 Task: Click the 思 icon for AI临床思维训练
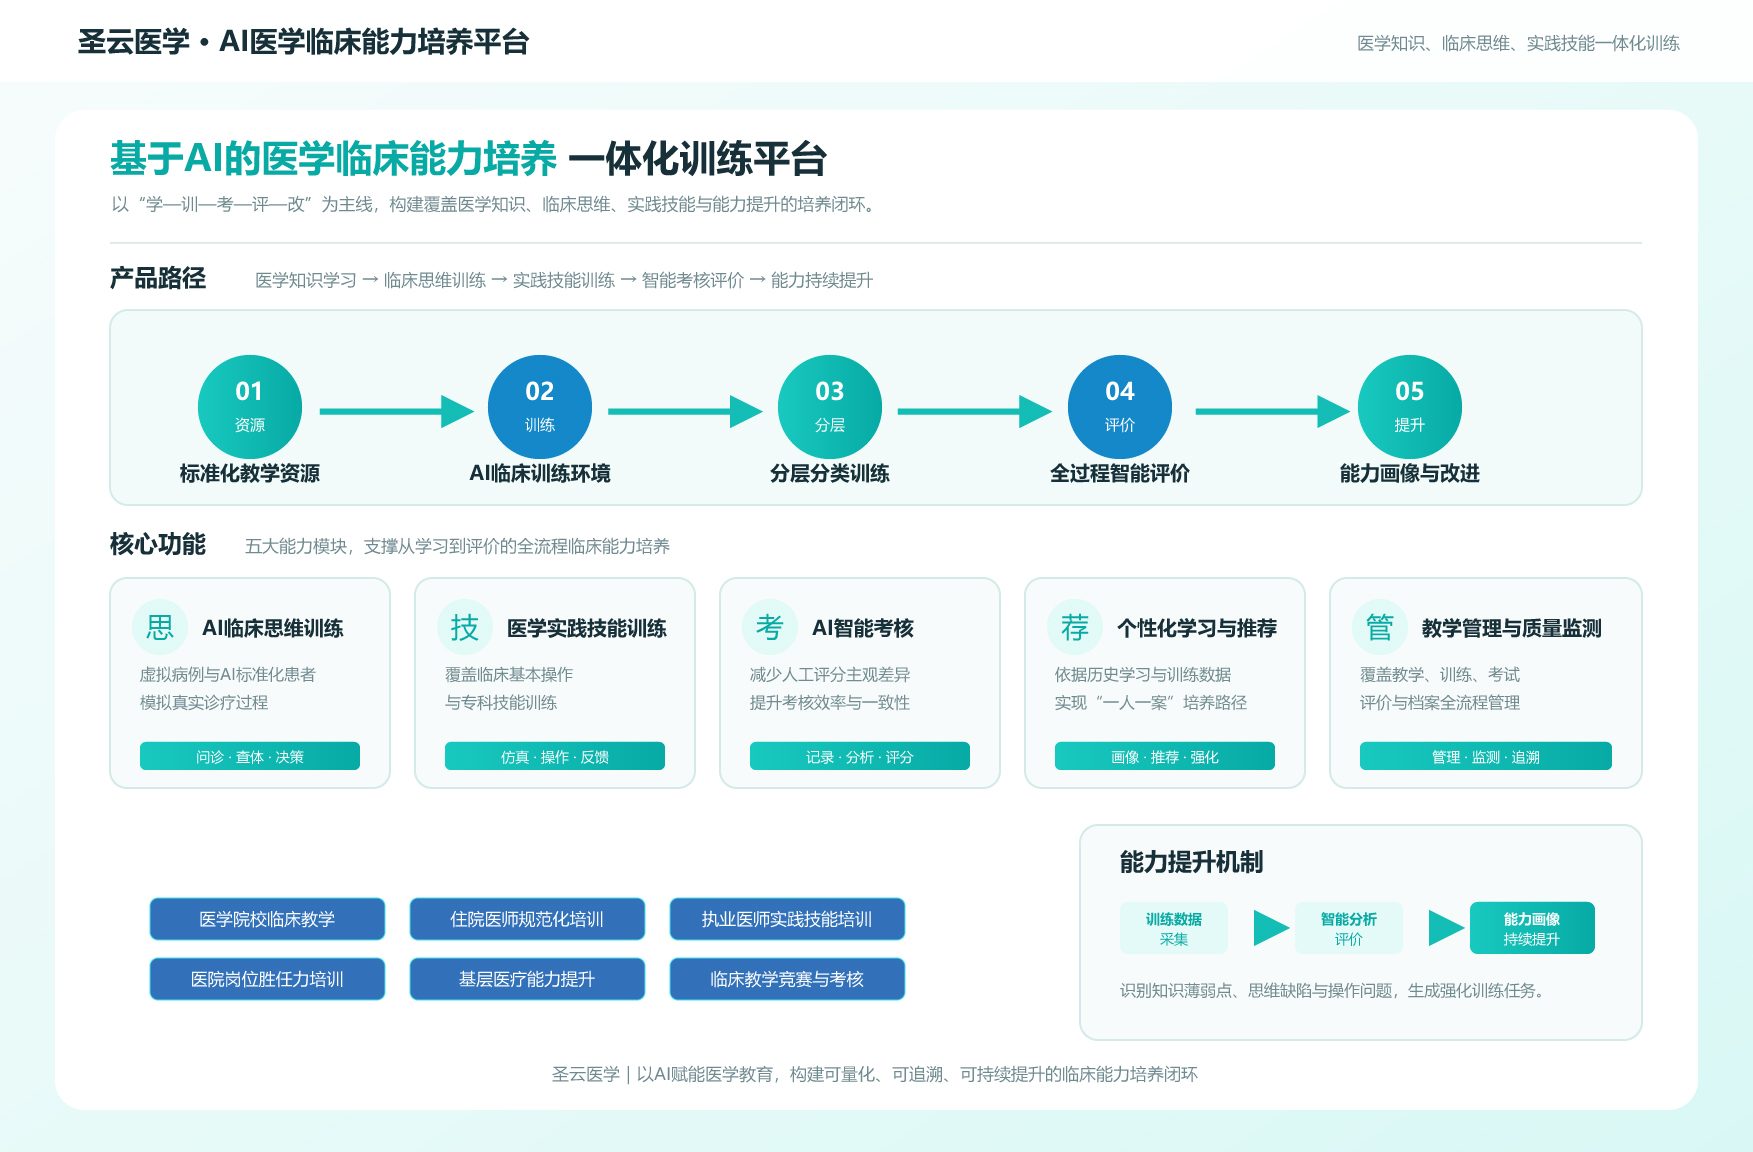(x=160, y=627)
